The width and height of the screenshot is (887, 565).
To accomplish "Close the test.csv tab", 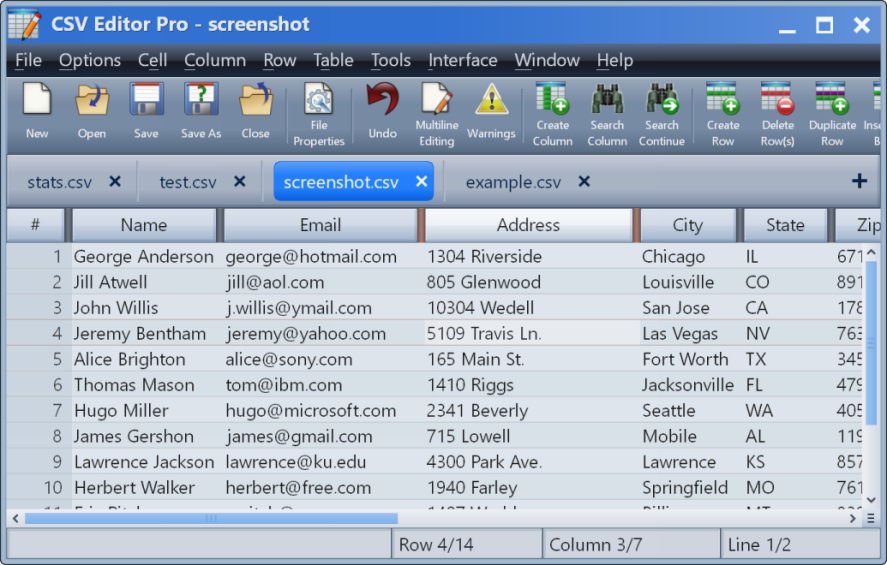I will 240,182.
